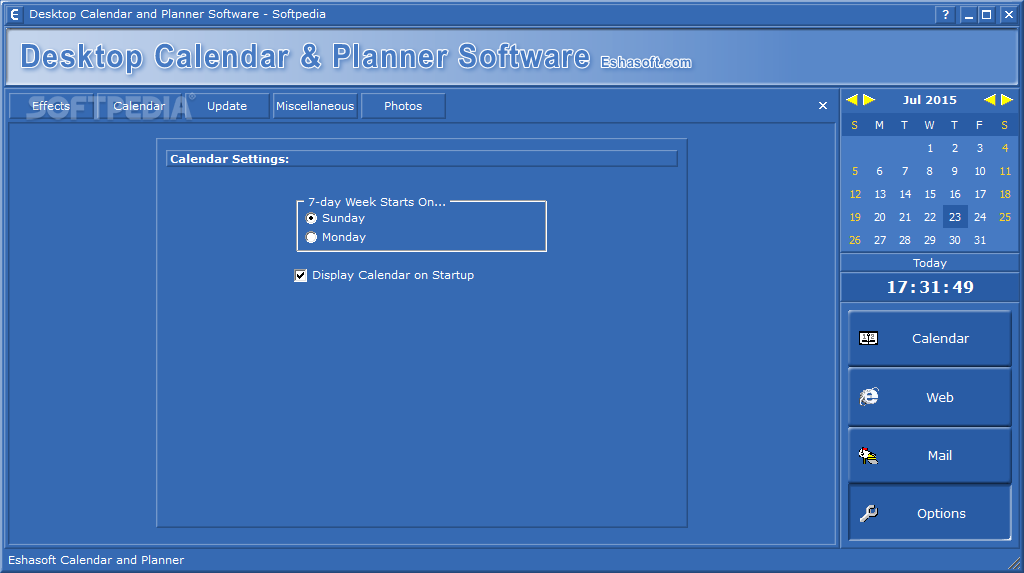Select July 10 in the mini calendar
The image size is (1024, 573).
[980, 171]
